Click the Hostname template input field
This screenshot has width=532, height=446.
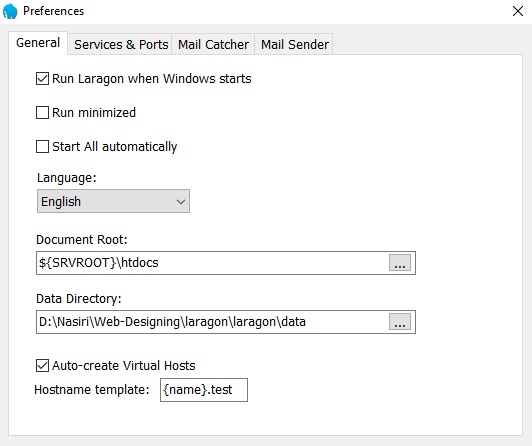point(204,390)
